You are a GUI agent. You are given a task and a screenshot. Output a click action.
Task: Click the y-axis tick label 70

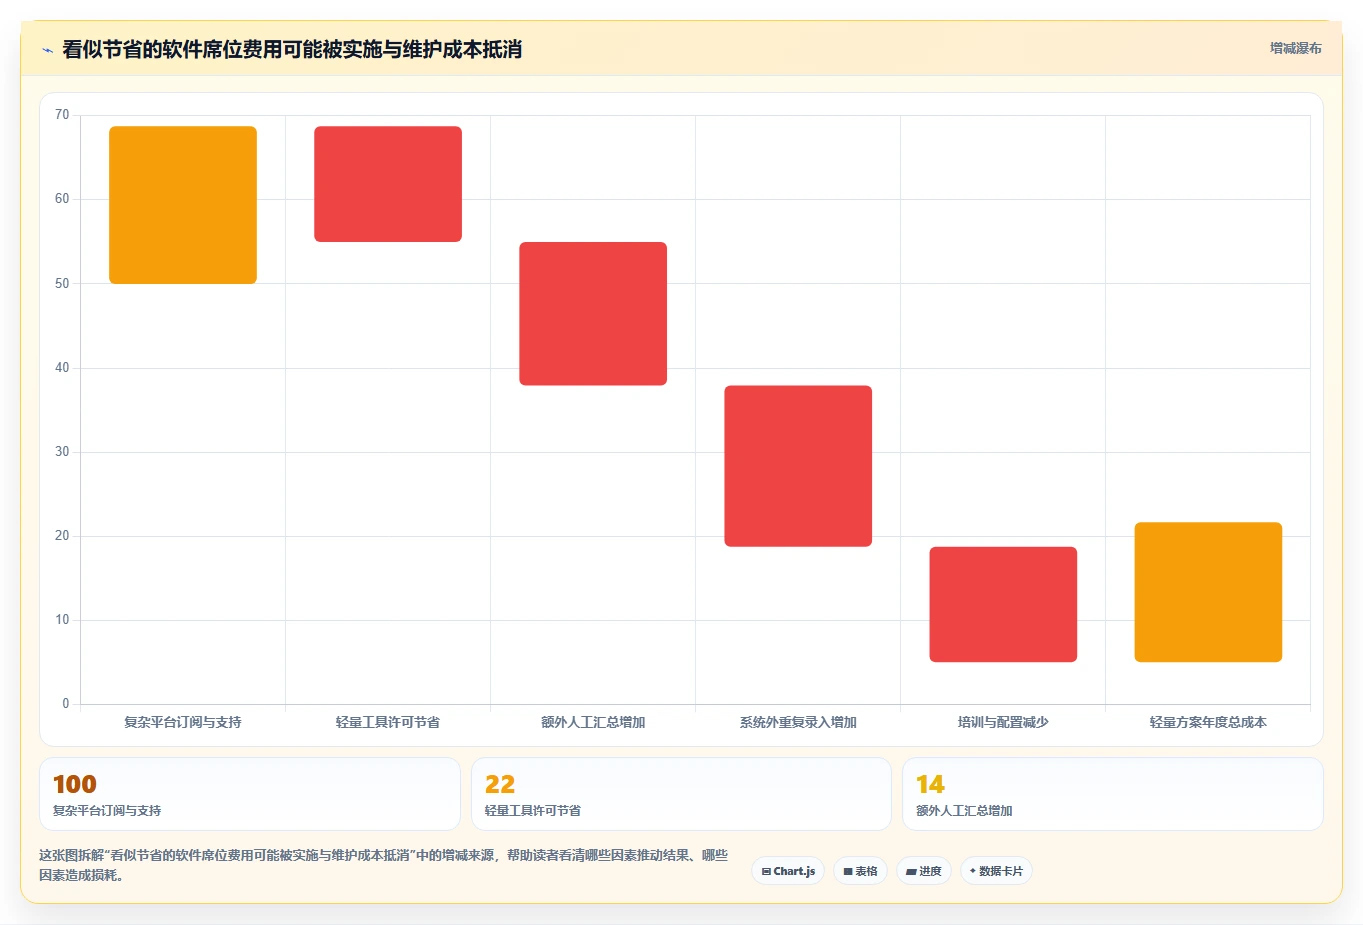(x=62, y=115)
